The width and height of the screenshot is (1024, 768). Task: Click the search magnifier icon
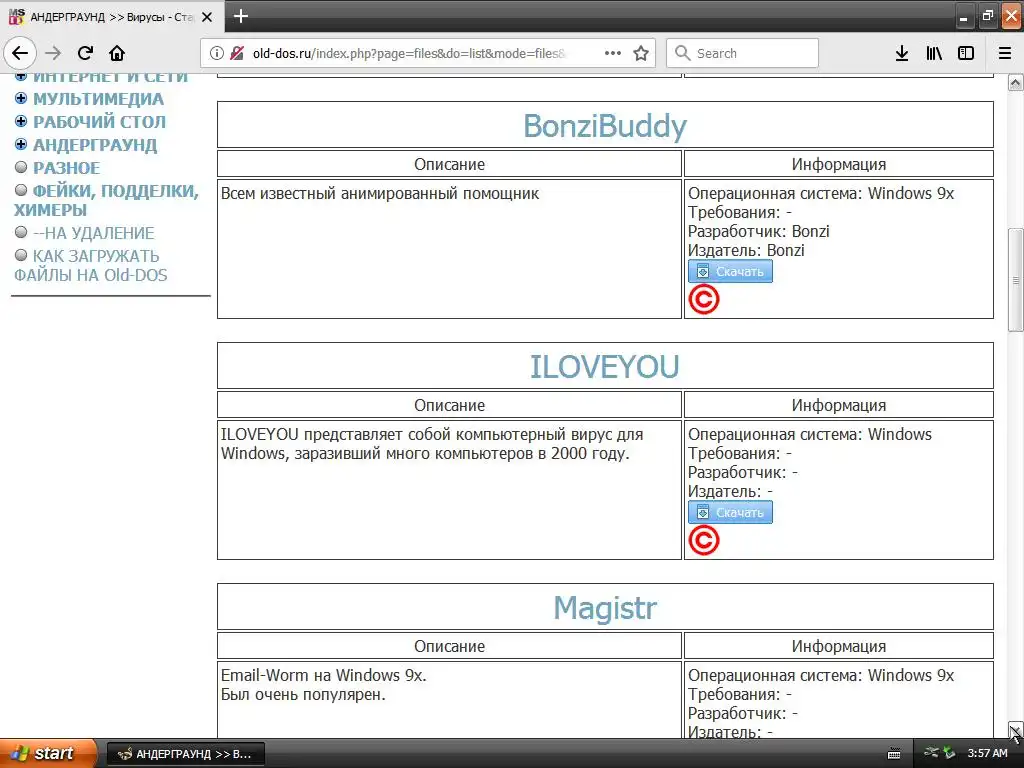tap(682, 53)
